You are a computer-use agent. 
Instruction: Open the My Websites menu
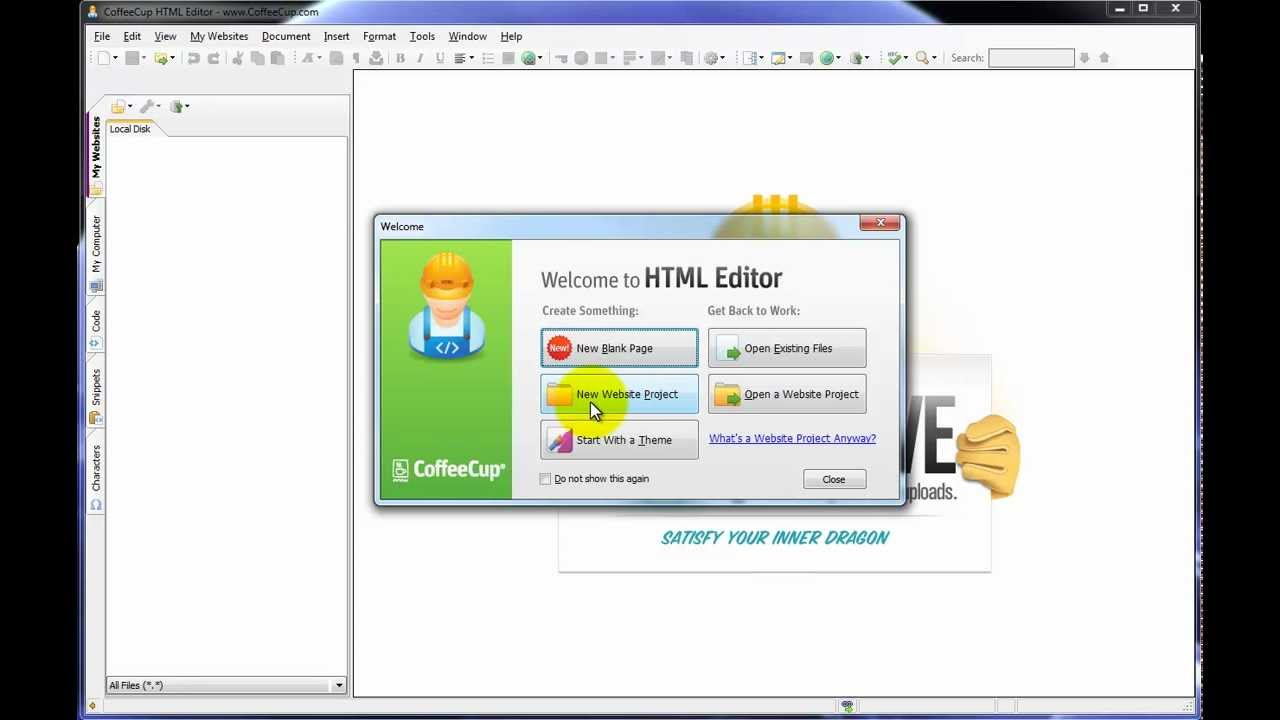219,36
